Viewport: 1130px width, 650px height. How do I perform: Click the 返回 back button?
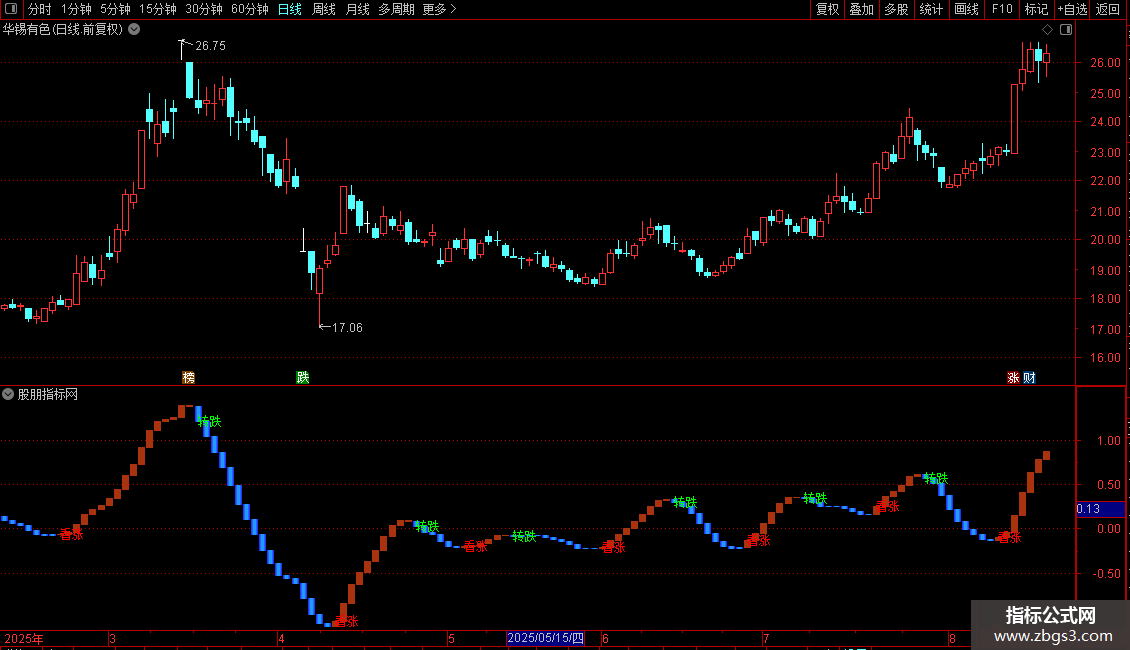pyautogui.click(x=1108, y=9)
